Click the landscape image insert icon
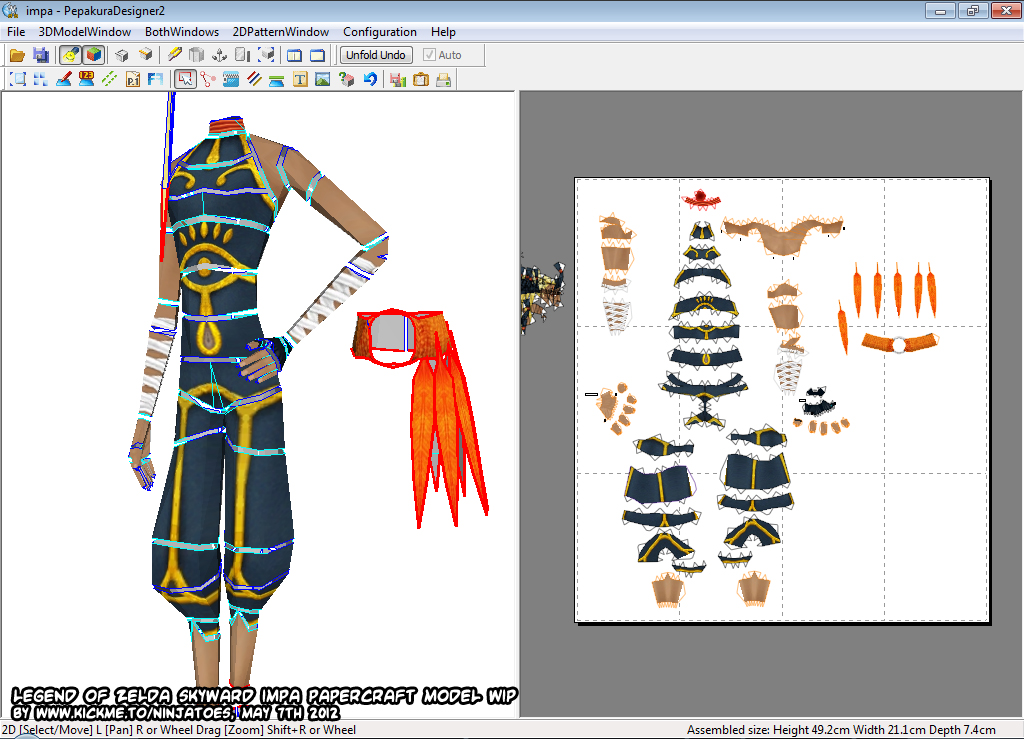Image resolution: width=1024 pixels, height=739 pixels. [x=323, y=80]
